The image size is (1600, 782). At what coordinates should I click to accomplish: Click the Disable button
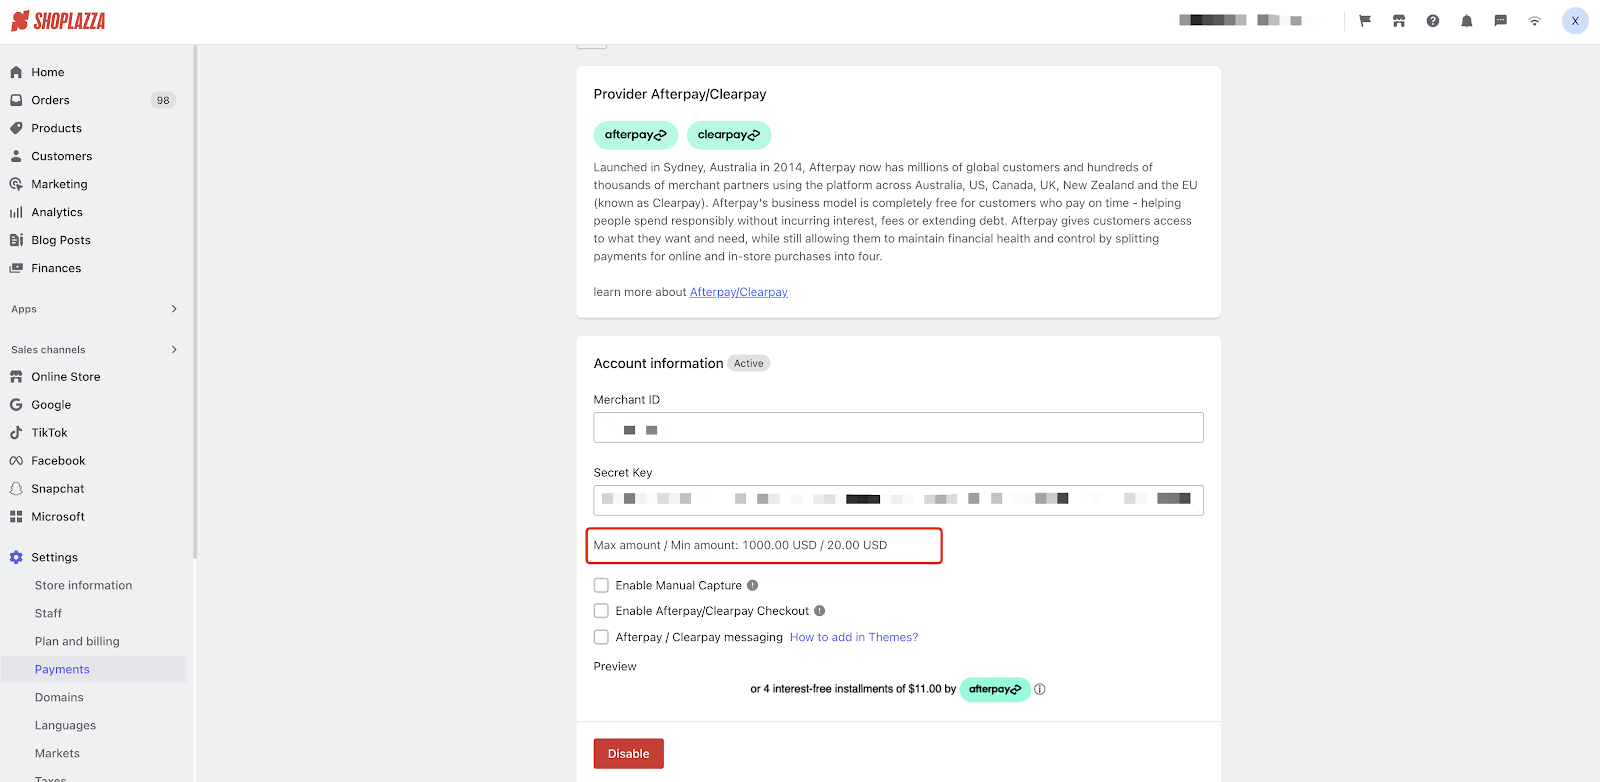629,754
